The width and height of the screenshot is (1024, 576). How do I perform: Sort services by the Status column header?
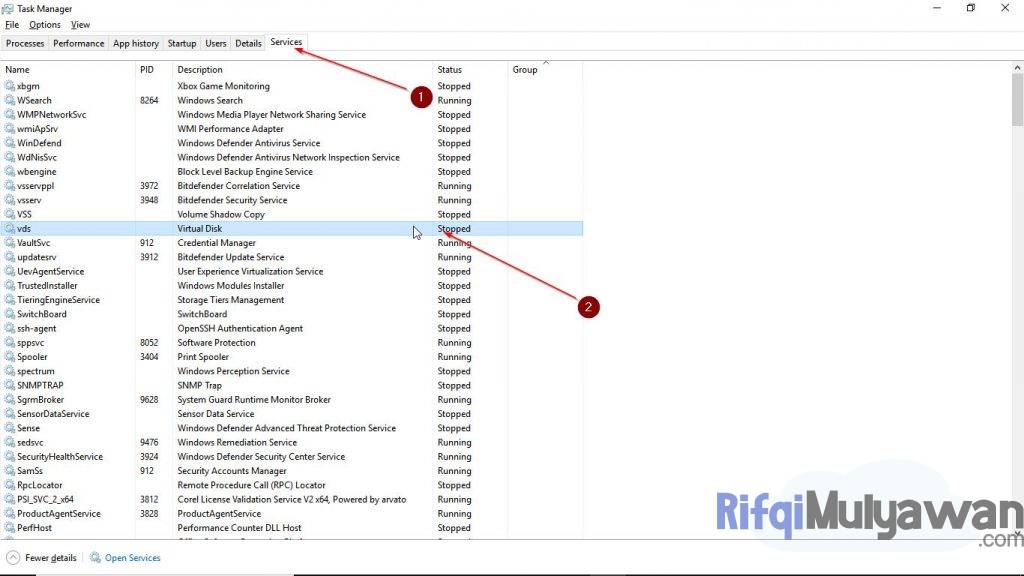click(448, 69)
